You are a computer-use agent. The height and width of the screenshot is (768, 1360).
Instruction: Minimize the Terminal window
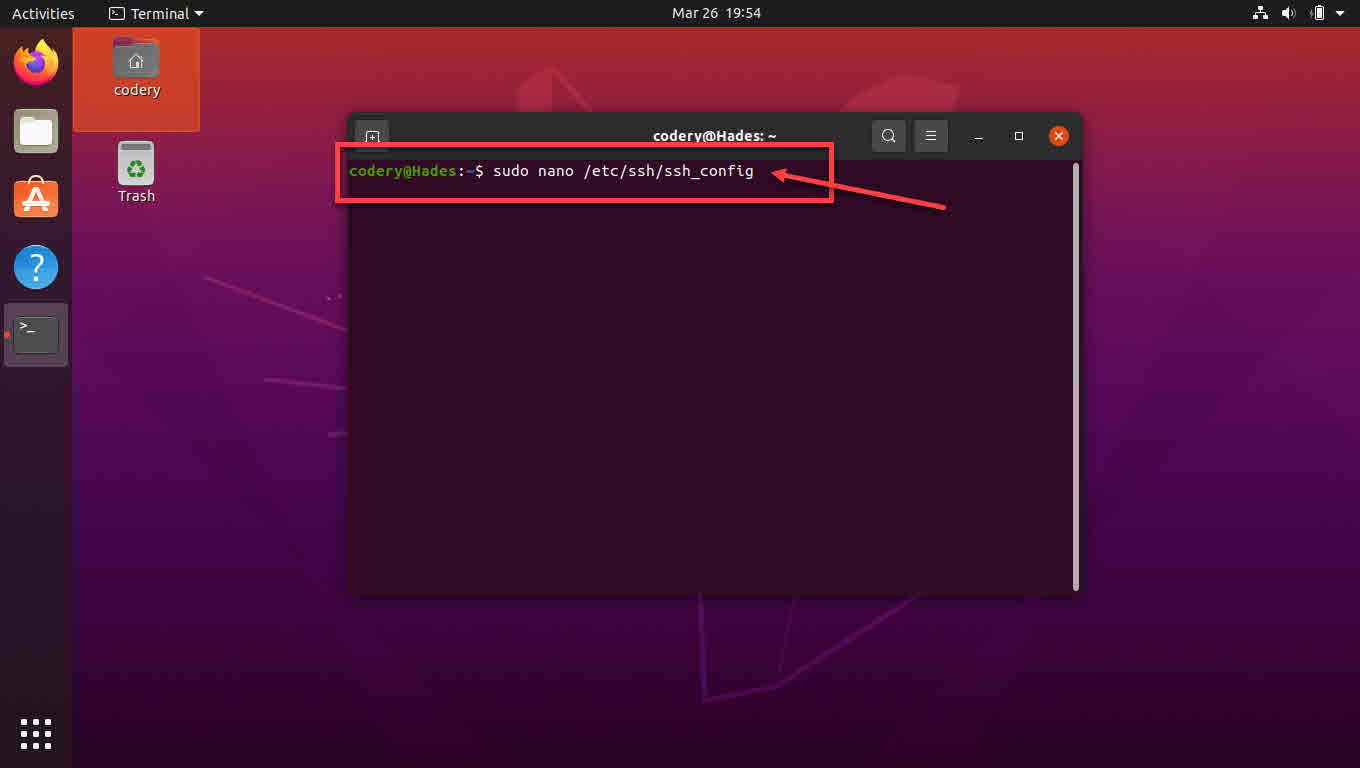click(979, 136)
